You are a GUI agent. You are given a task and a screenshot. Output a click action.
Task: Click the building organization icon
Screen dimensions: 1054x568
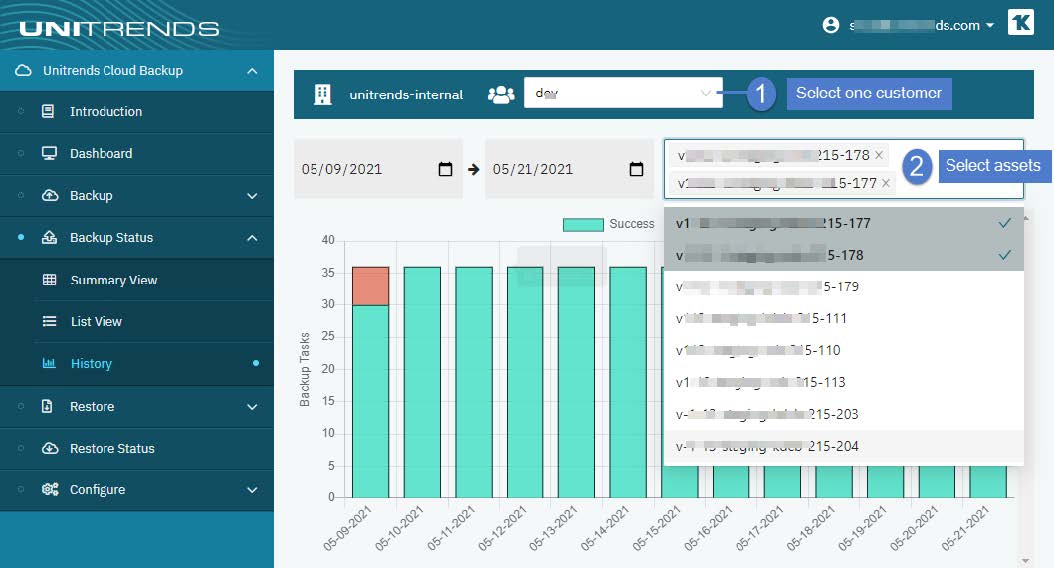click(x=323, y=95)
